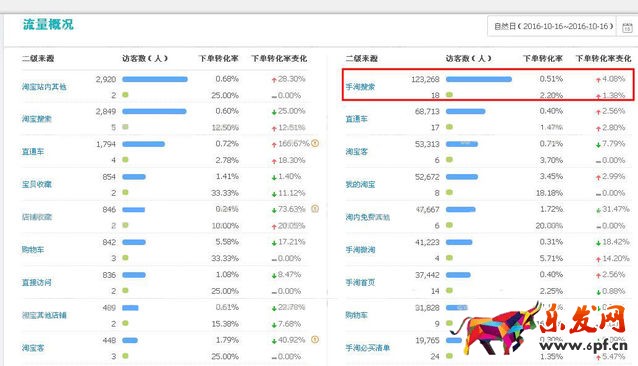The image size is (638, 366).
Task: Open the 宝贝收藏 source link
Action: pyautogui.click(x=37, y=184)
